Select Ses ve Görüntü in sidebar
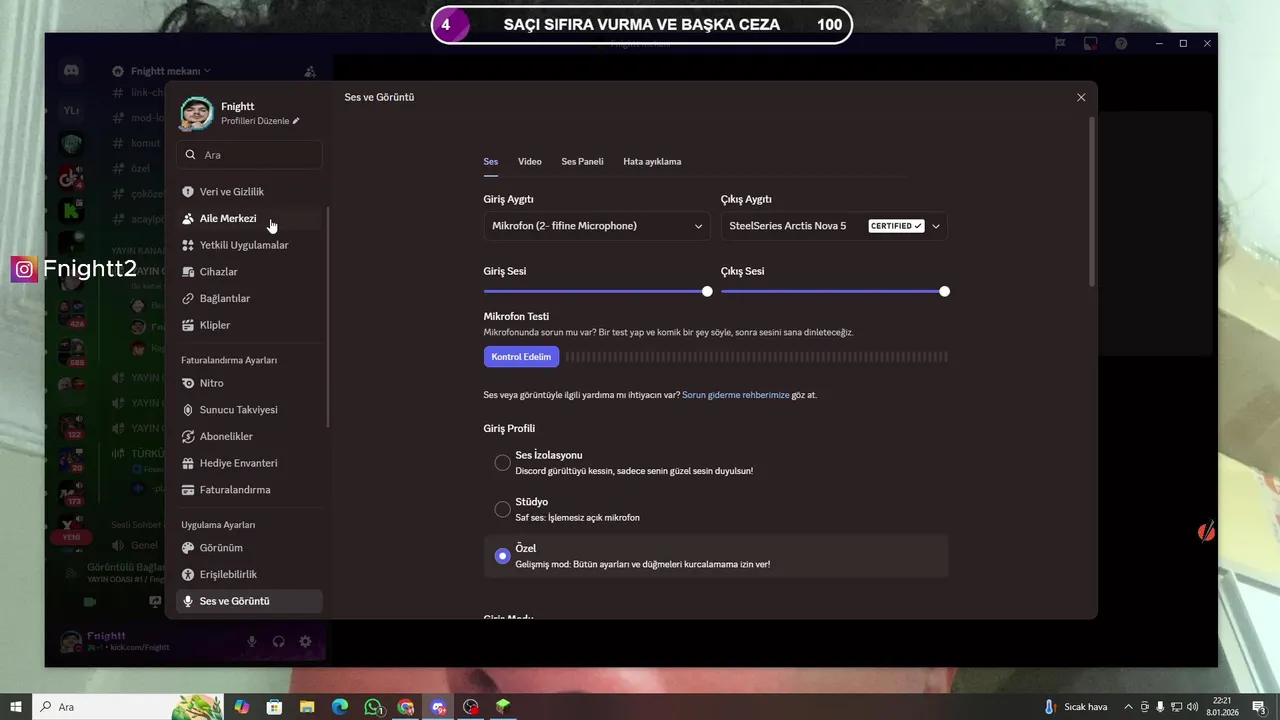 [x=249, y=601]
